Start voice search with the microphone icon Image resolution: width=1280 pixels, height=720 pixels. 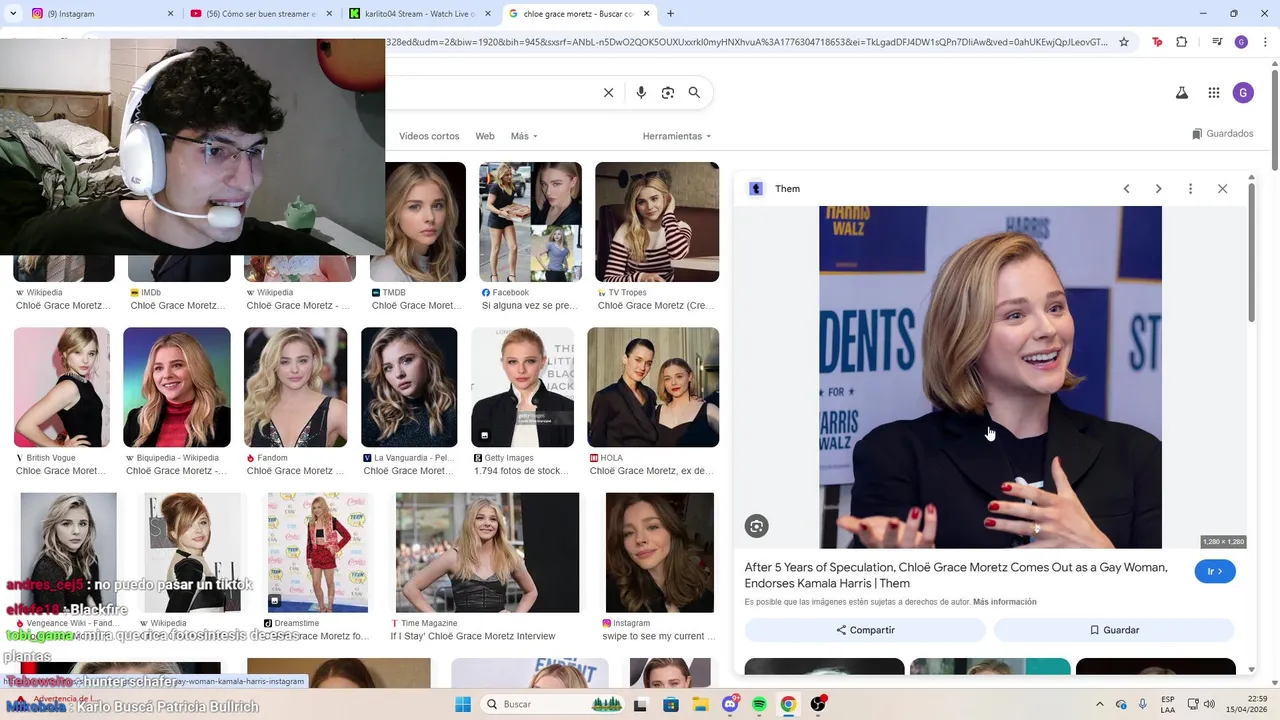(x=641, y=93)
